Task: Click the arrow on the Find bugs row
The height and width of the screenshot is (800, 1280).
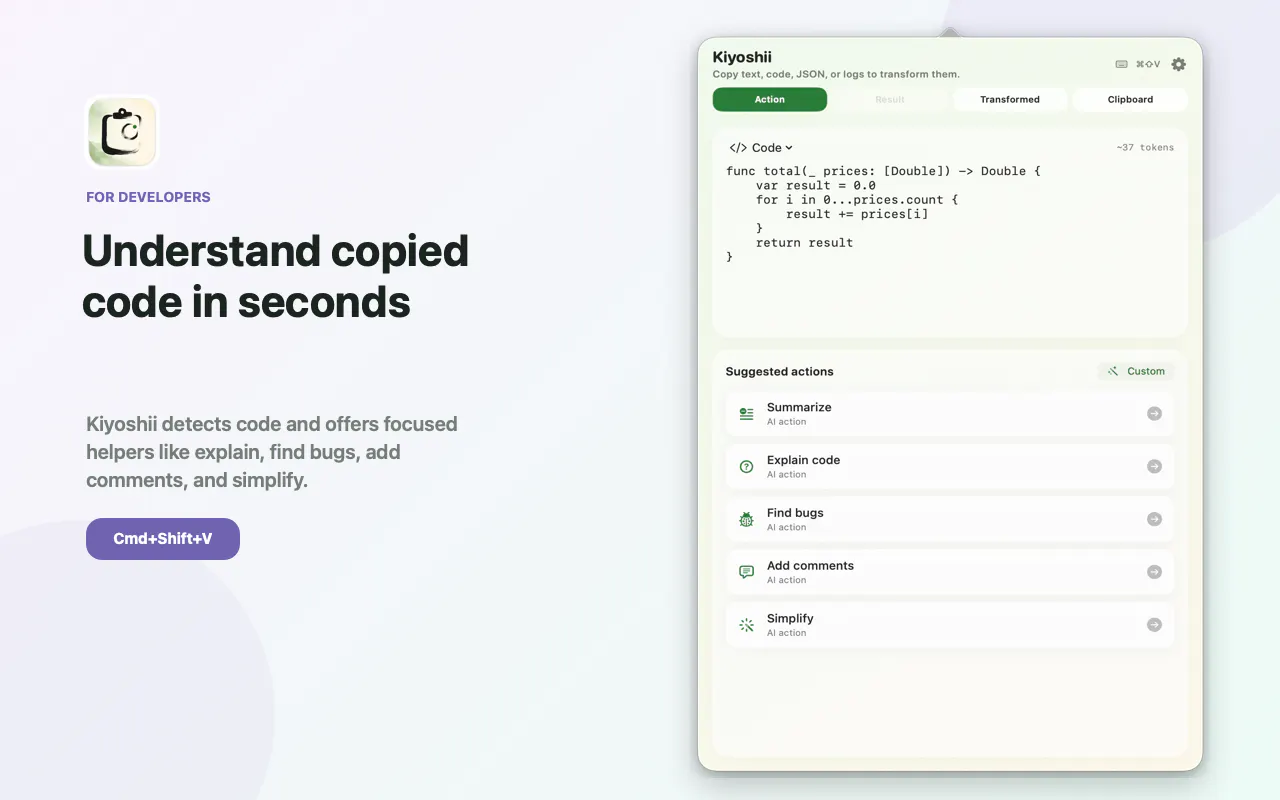Action: tap(1154, 519)
